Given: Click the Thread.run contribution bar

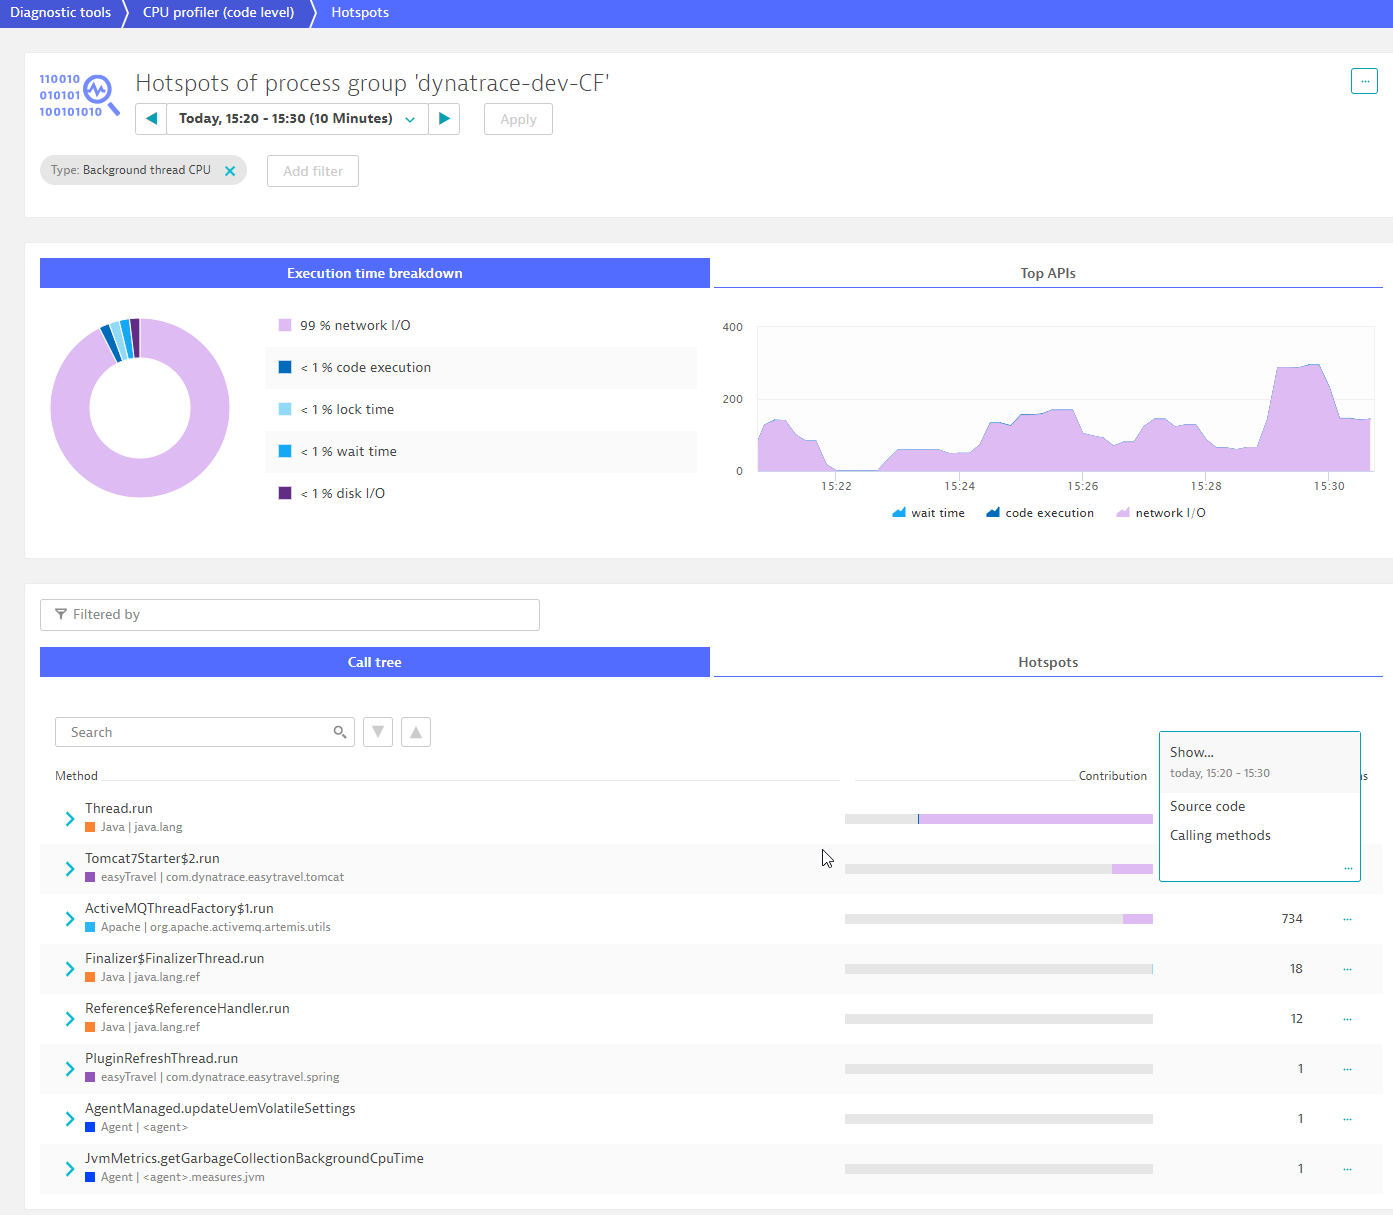Looking at the screenshot, I should pyautogui.click(x=999, y=819).
